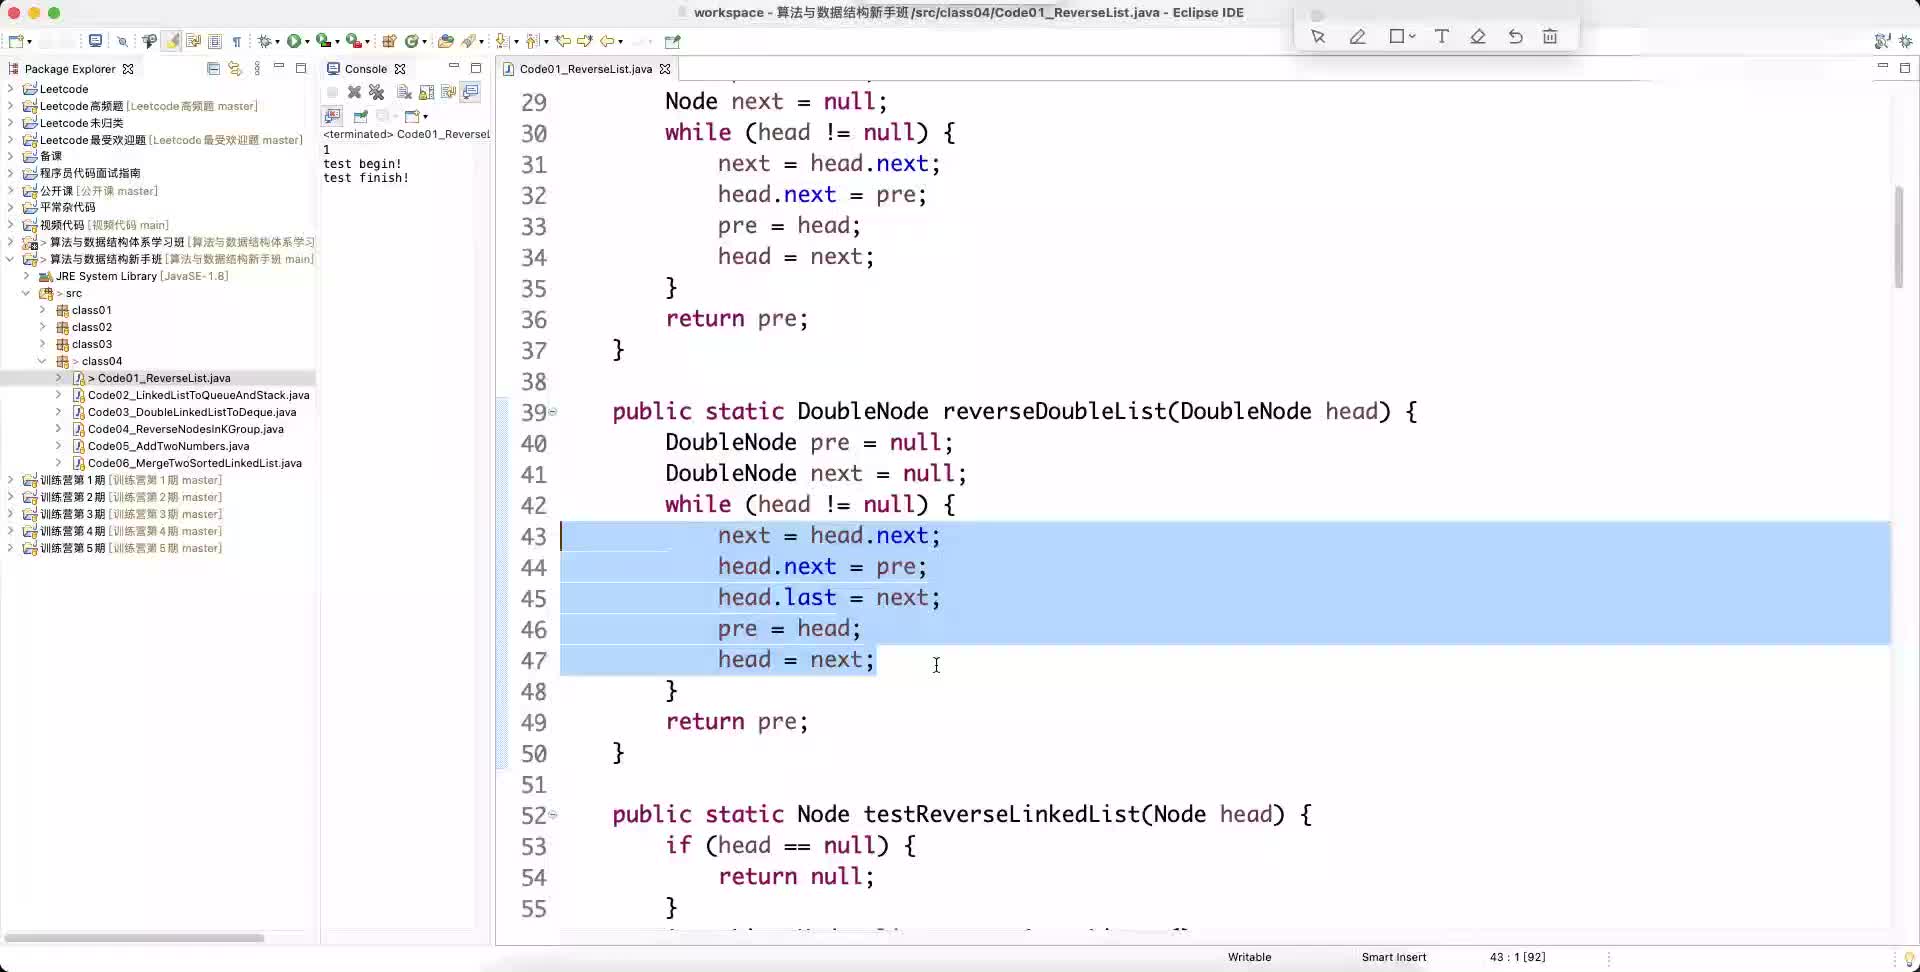Open the Run button dropdown arrow
Screen dimensions: 1920x972
coord(307,42)
